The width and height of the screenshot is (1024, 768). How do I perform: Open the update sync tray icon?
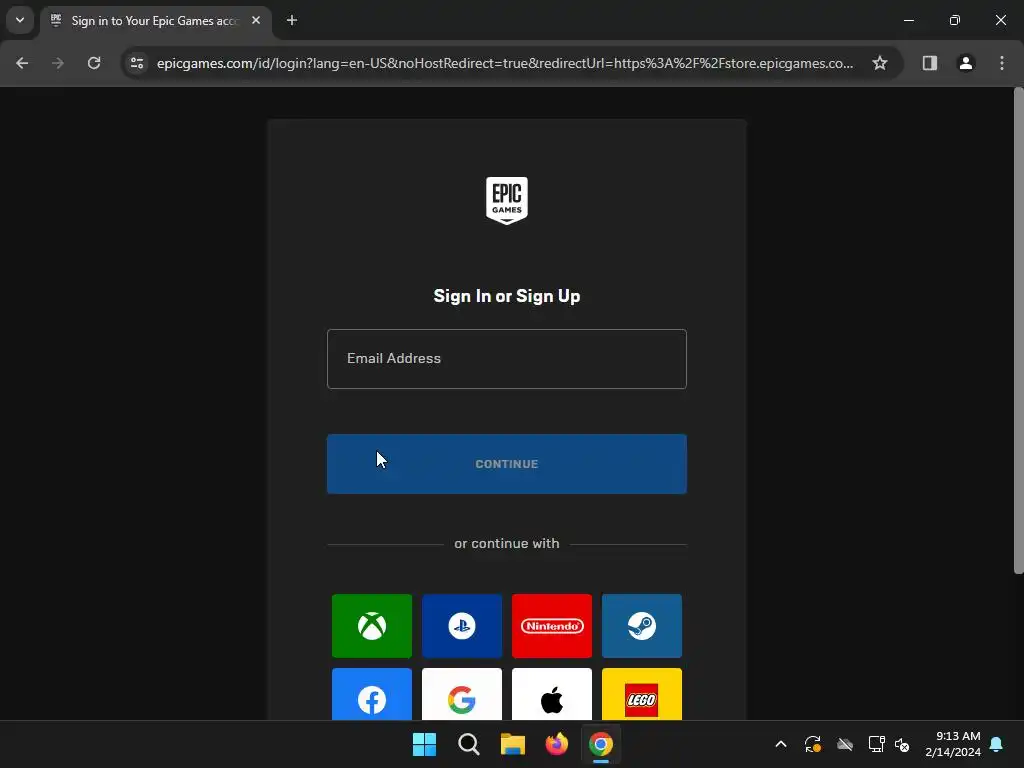pyautogui.click(x=812, y=744)
